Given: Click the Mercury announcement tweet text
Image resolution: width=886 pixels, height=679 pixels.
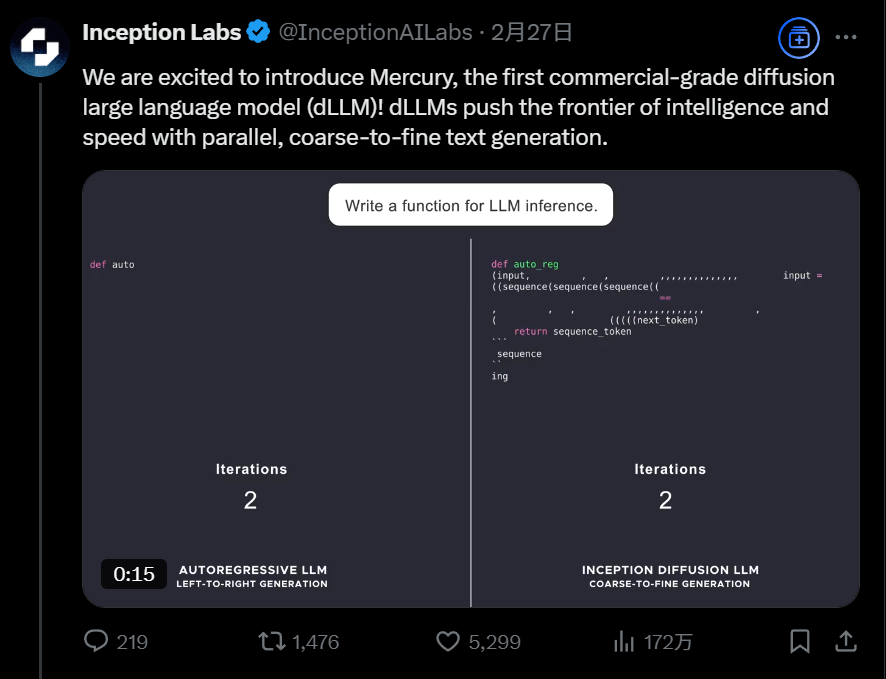Looking at the screenshot, I should [x=458, y=107].
